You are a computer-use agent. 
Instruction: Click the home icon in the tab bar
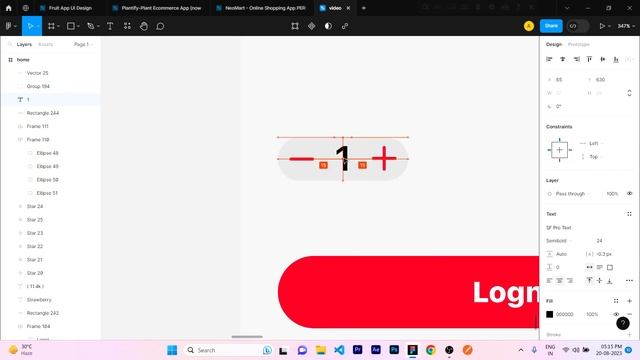(9, 8)
